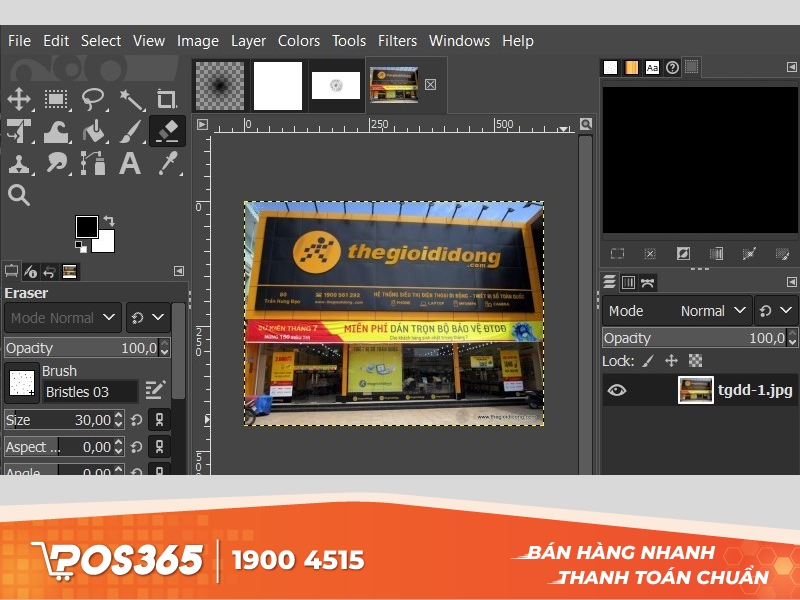Close the tgdd-1.jpg image tab

tap(430, 84)
